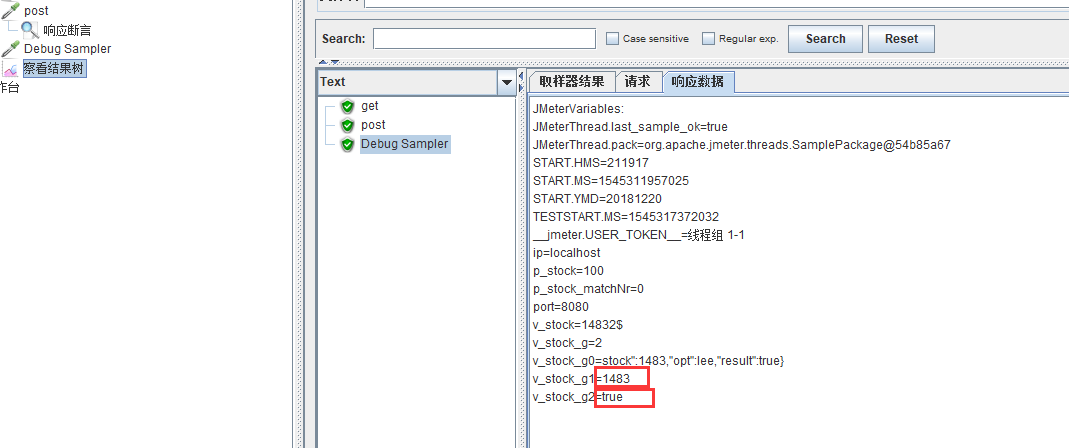The height and width of the screenshot is (448, 1069).
Task: Click v_stock_g1=1483 line
Action: point(582,378)
